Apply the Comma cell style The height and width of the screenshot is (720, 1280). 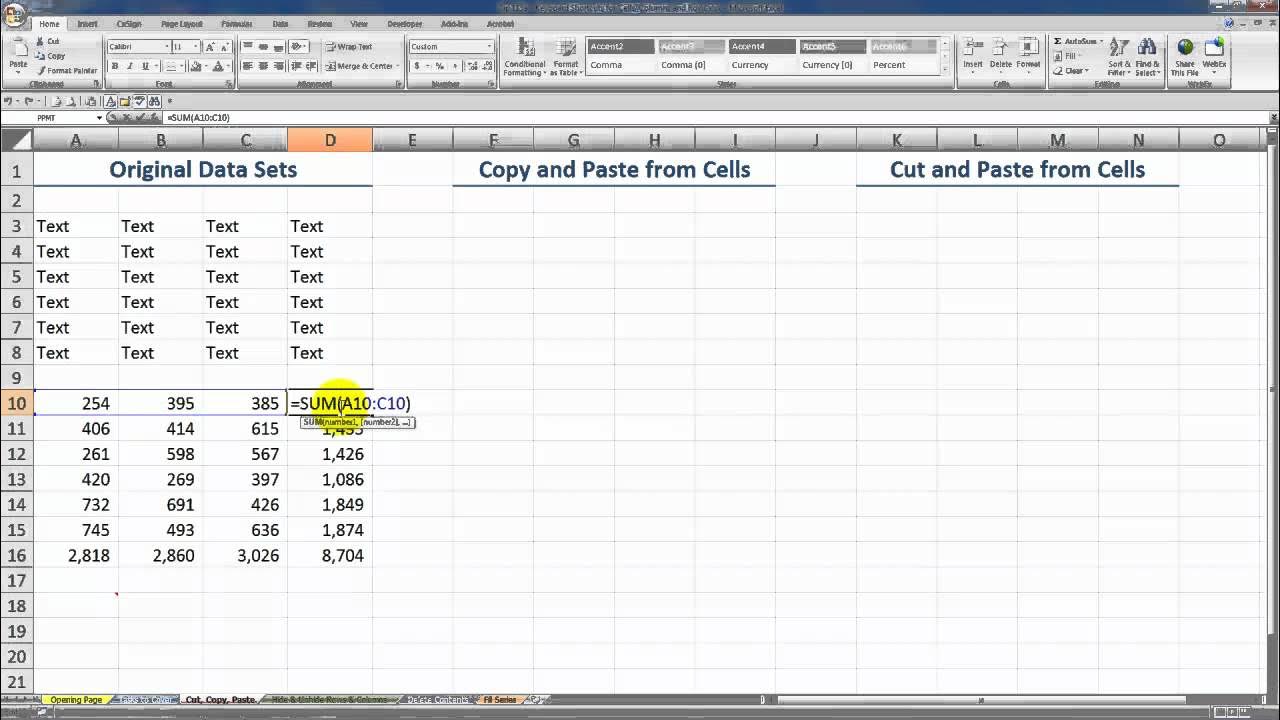621,65
